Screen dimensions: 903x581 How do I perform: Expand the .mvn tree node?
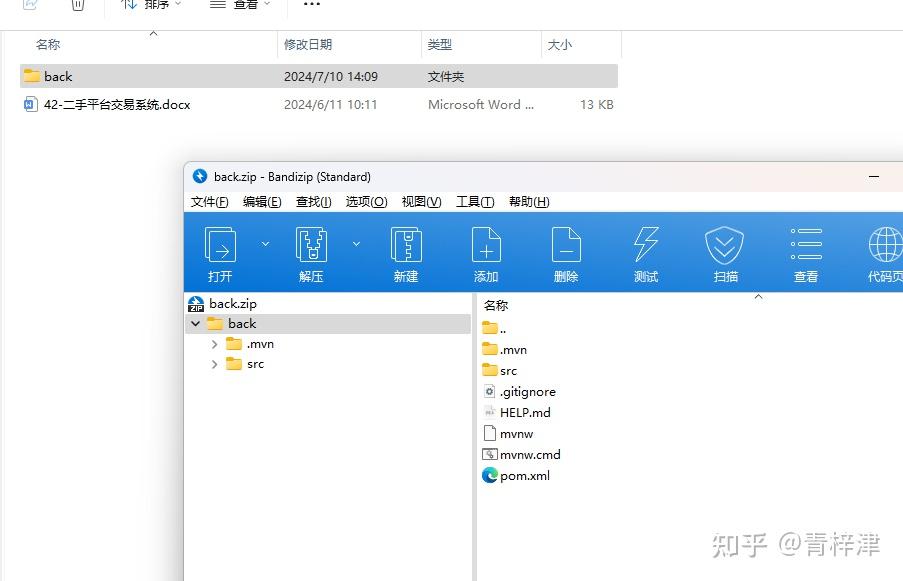click(214, 344)
